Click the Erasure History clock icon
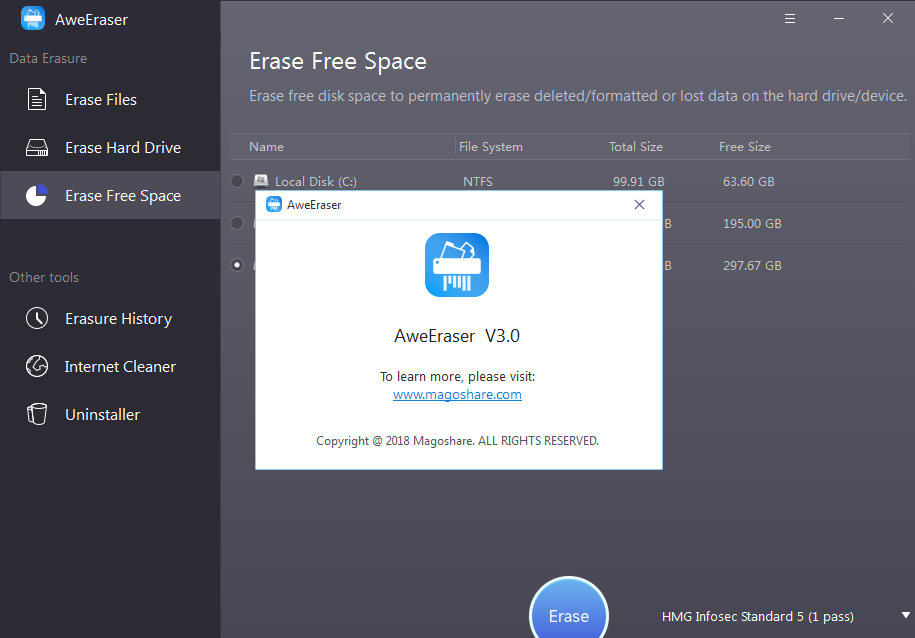Screen dimensions: 915x638 coord(37,318)
